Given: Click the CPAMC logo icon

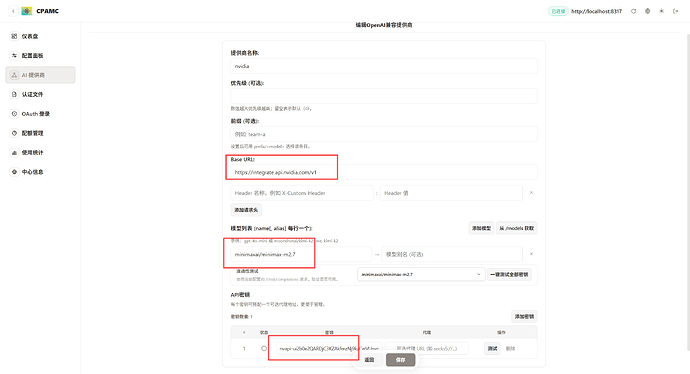Looking at the screenshot, I should coord(27,11).
